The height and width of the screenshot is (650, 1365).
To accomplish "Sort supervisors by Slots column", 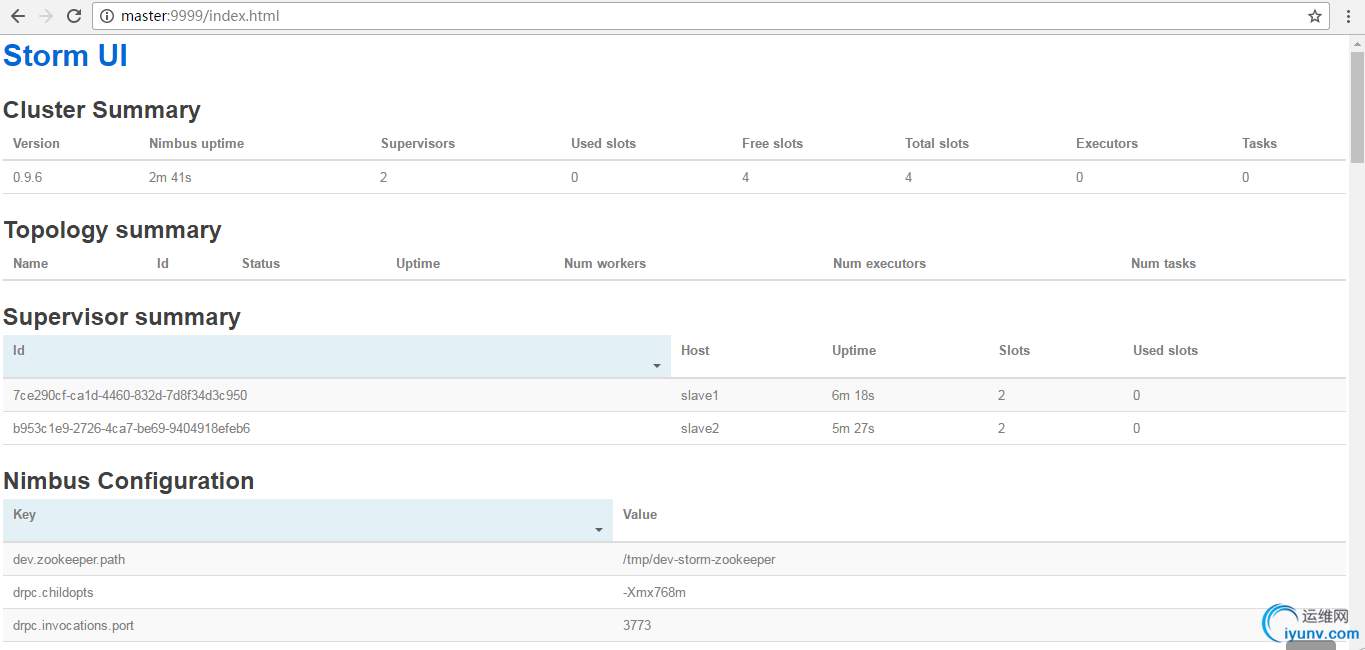I will click(x=1014, y=350).
